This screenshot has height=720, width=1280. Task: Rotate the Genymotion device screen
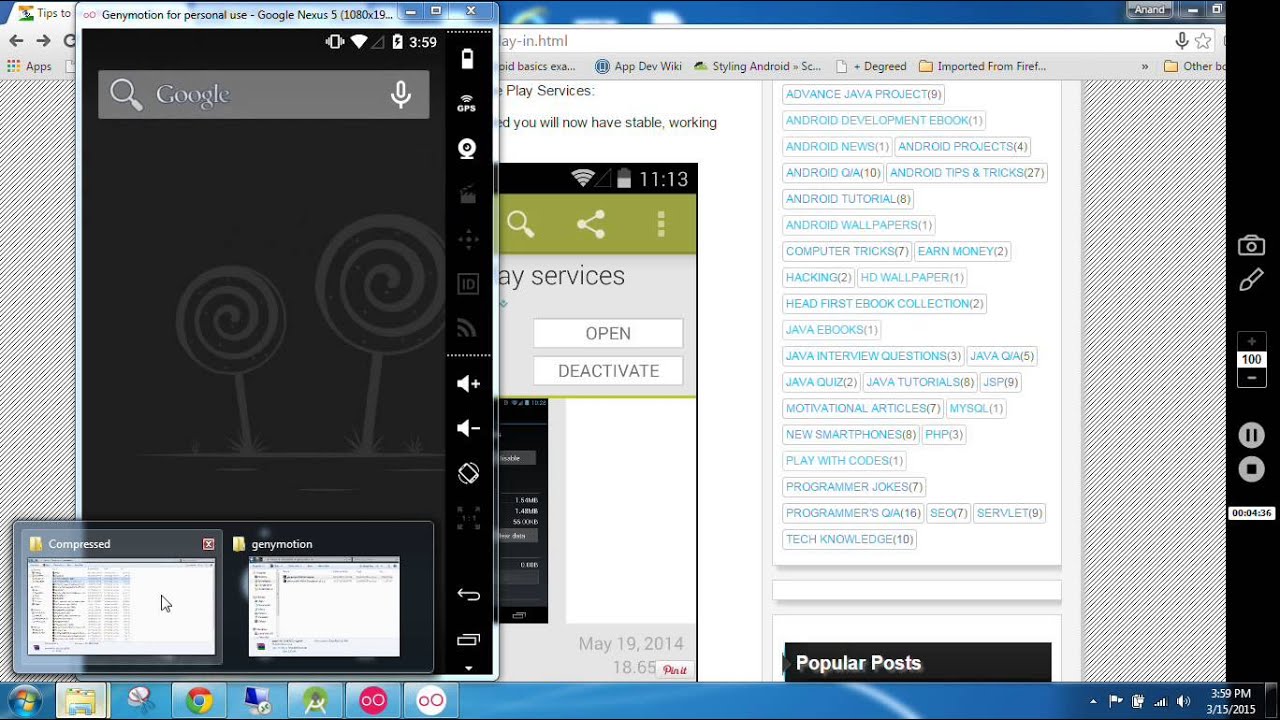pos(468,473)
